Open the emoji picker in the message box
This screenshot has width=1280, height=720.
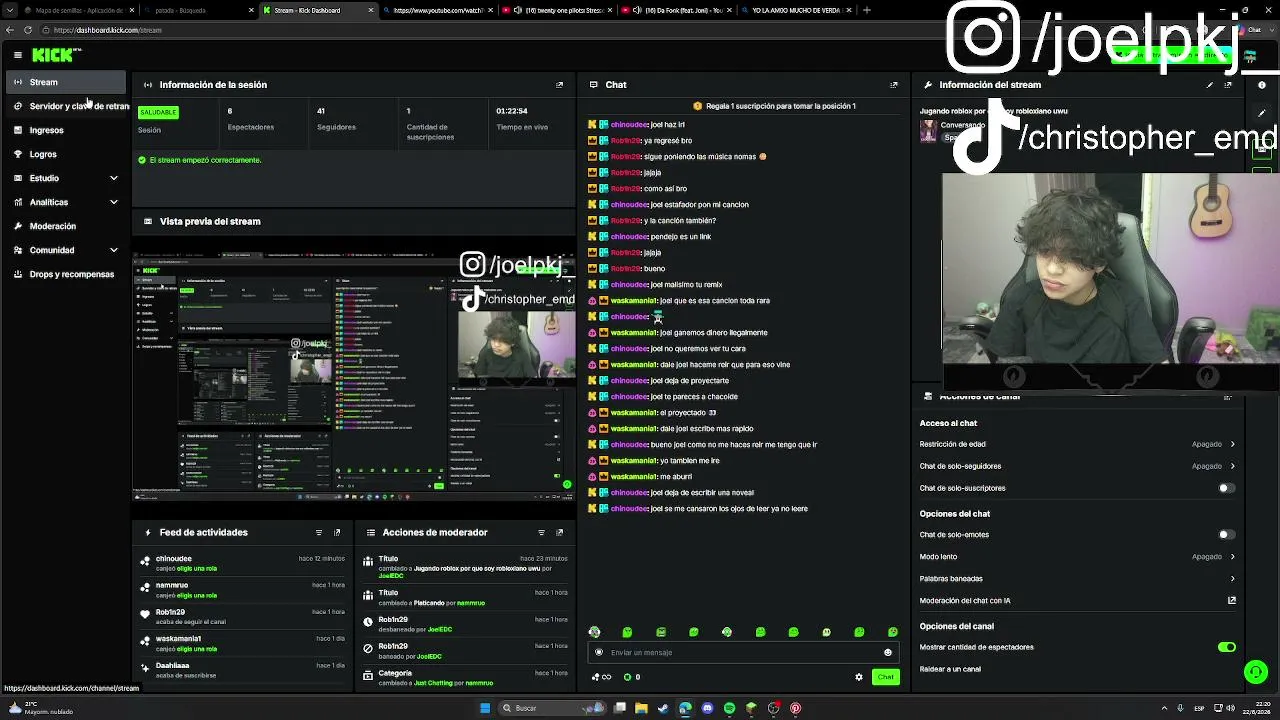887,653
